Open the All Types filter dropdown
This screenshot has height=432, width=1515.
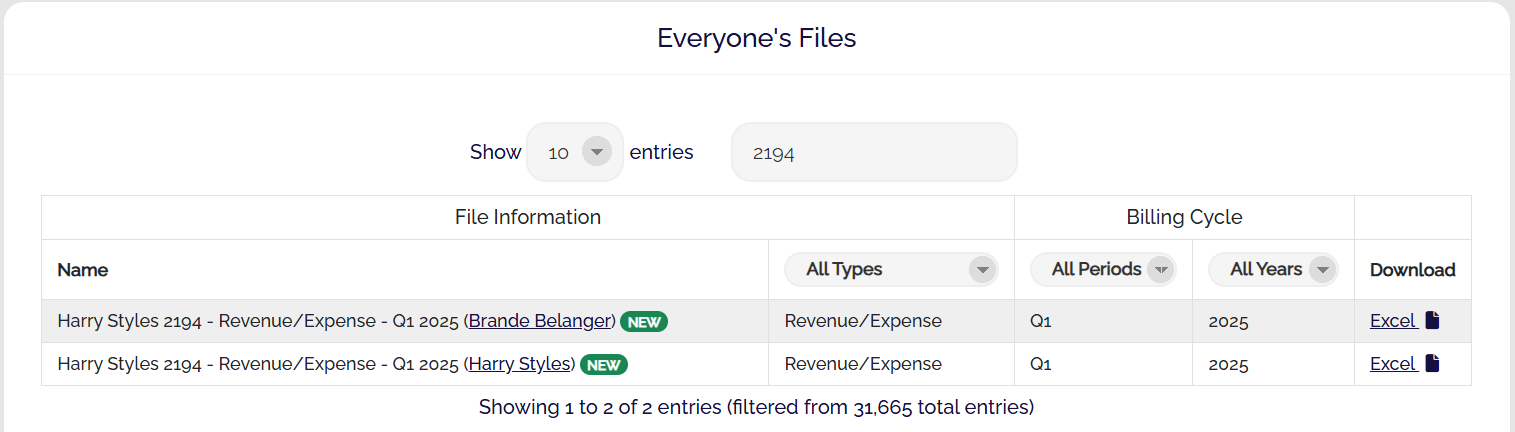[890, 269]
